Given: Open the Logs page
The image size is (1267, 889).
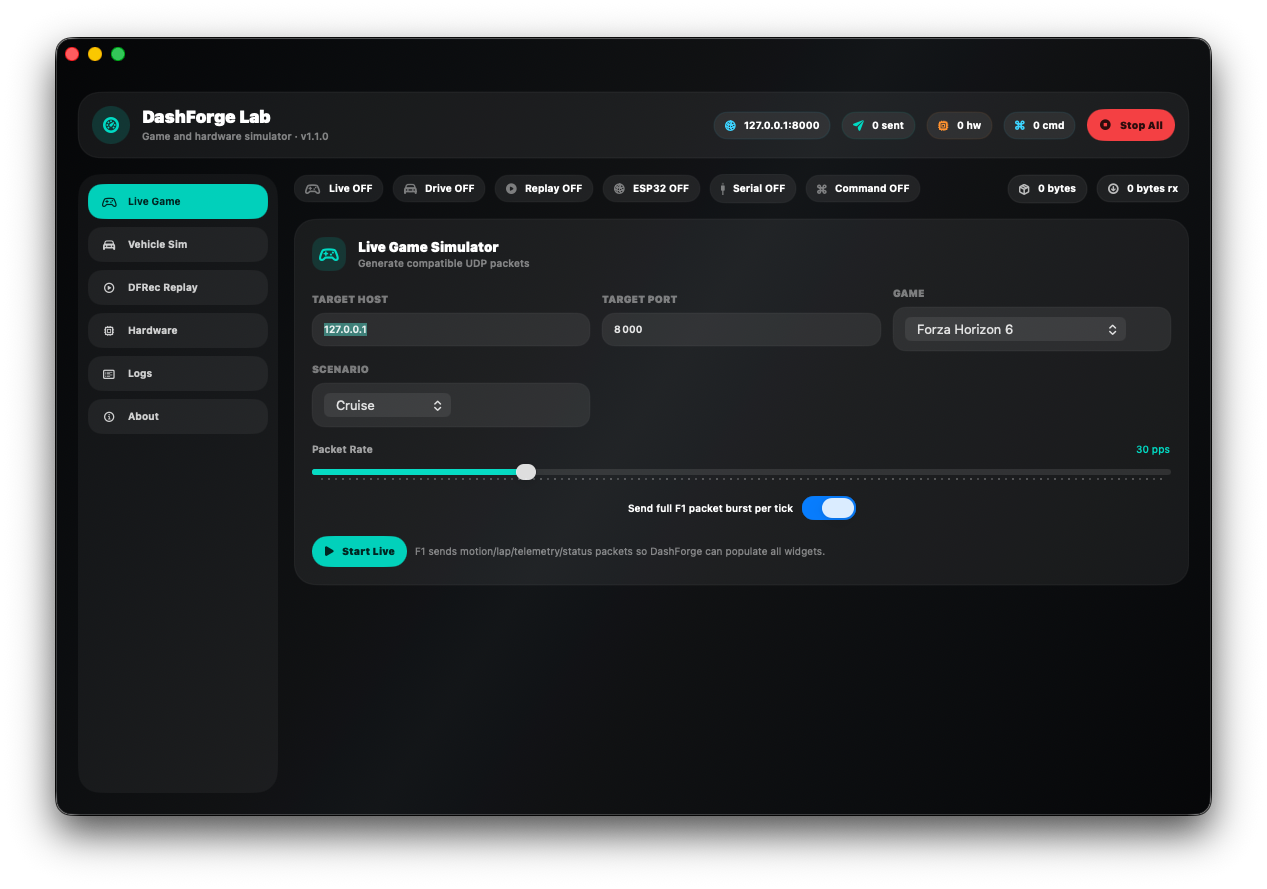Looking at the screenshot, I should click(178, 373).
